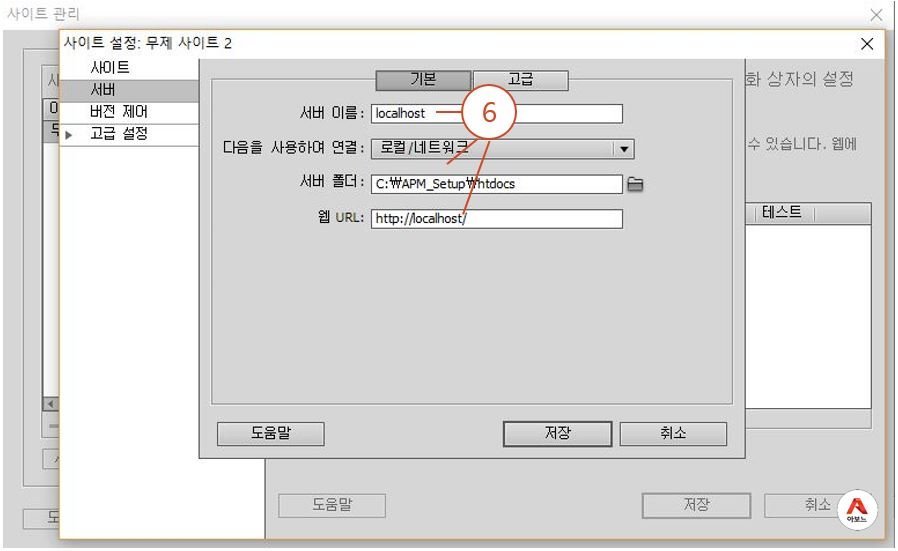
Task: Click the 서버 폴더 path field
Action: click(497, 184)
